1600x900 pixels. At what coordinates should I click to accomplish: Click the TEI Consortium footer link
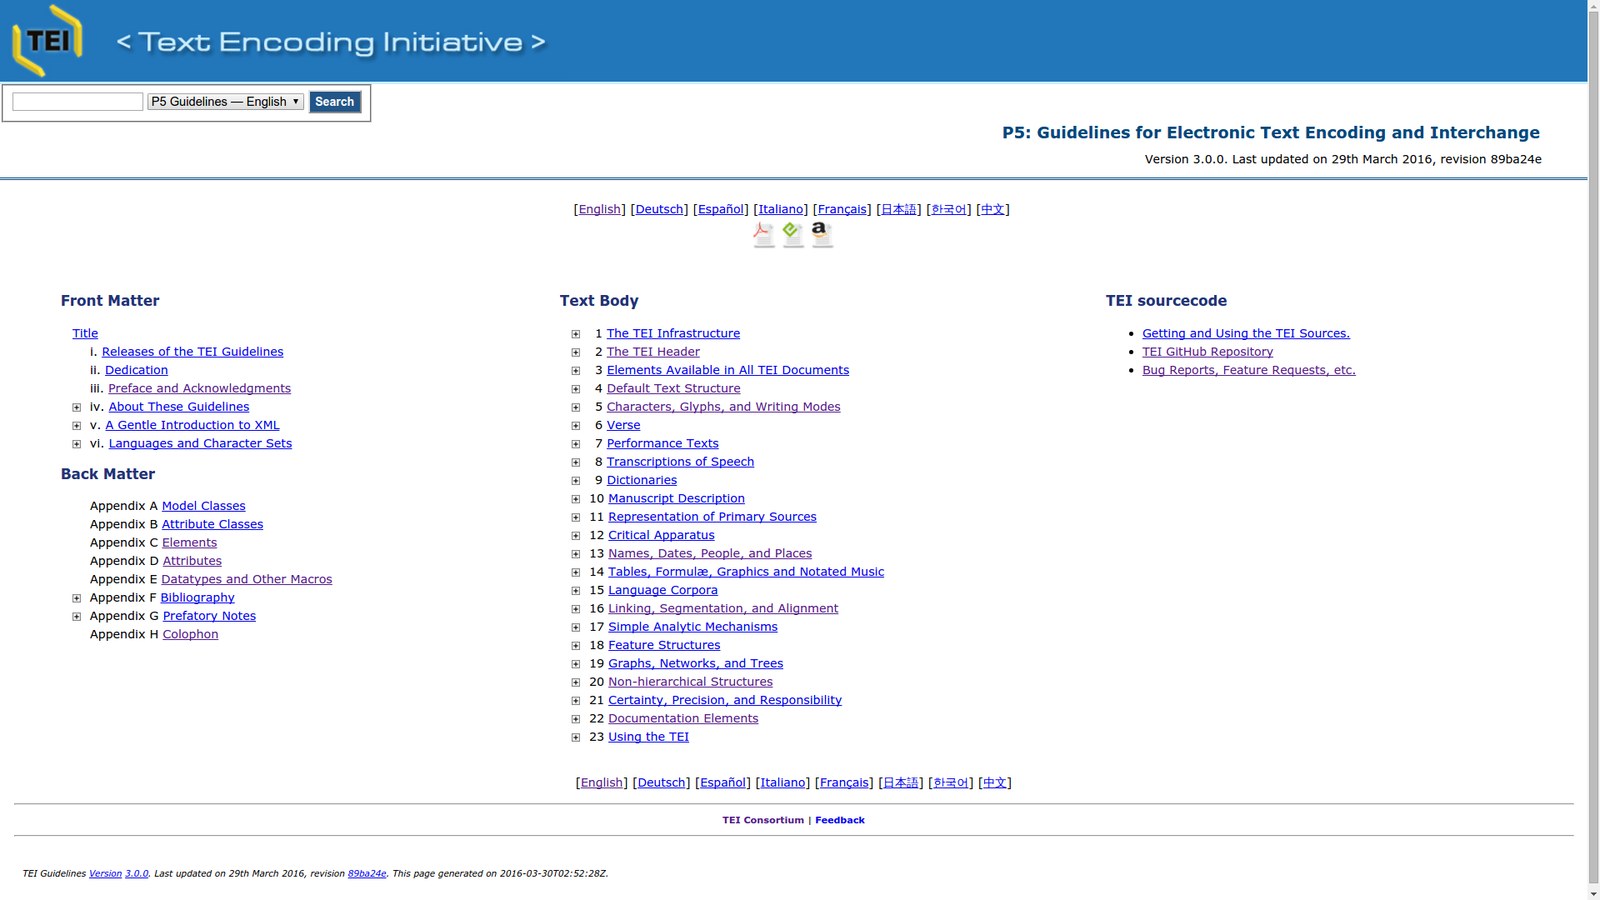click(763, 820)
